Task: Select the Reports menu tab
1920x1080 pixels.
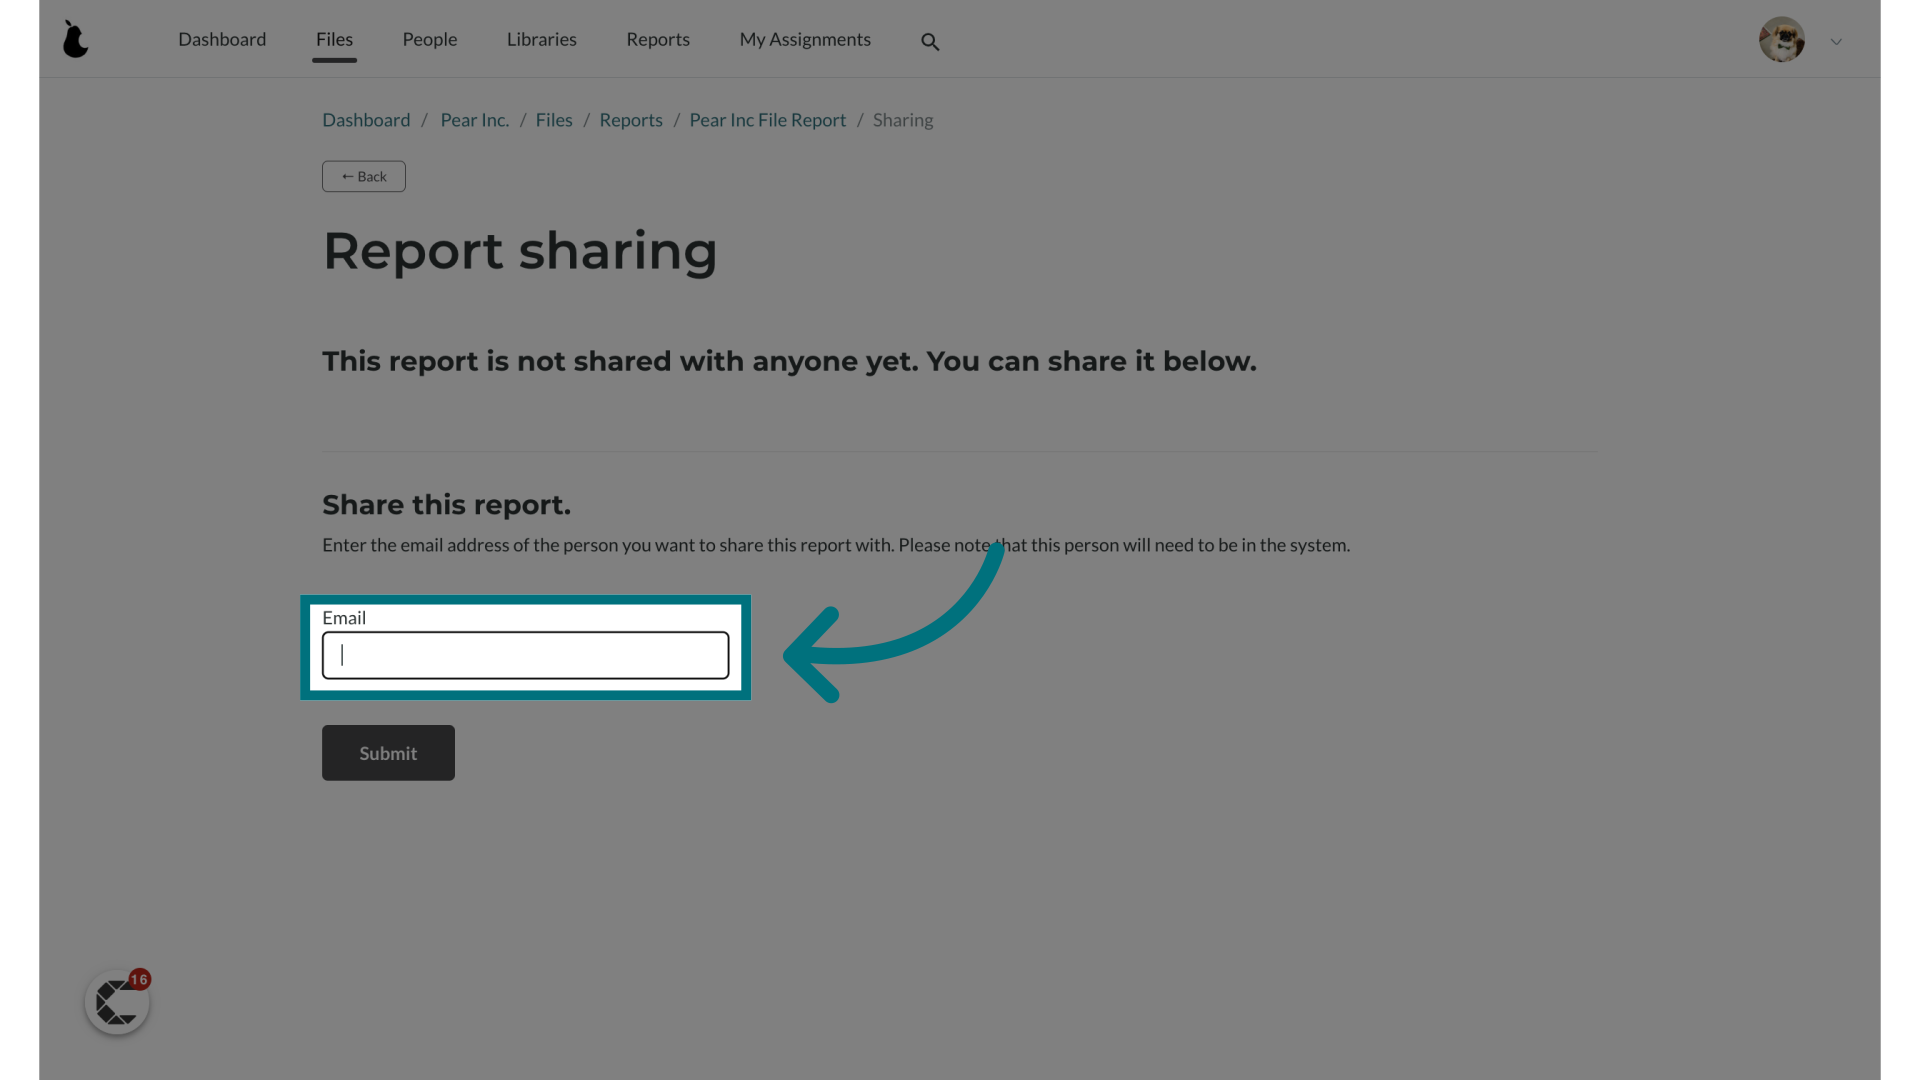Action: tap(658, 40)
